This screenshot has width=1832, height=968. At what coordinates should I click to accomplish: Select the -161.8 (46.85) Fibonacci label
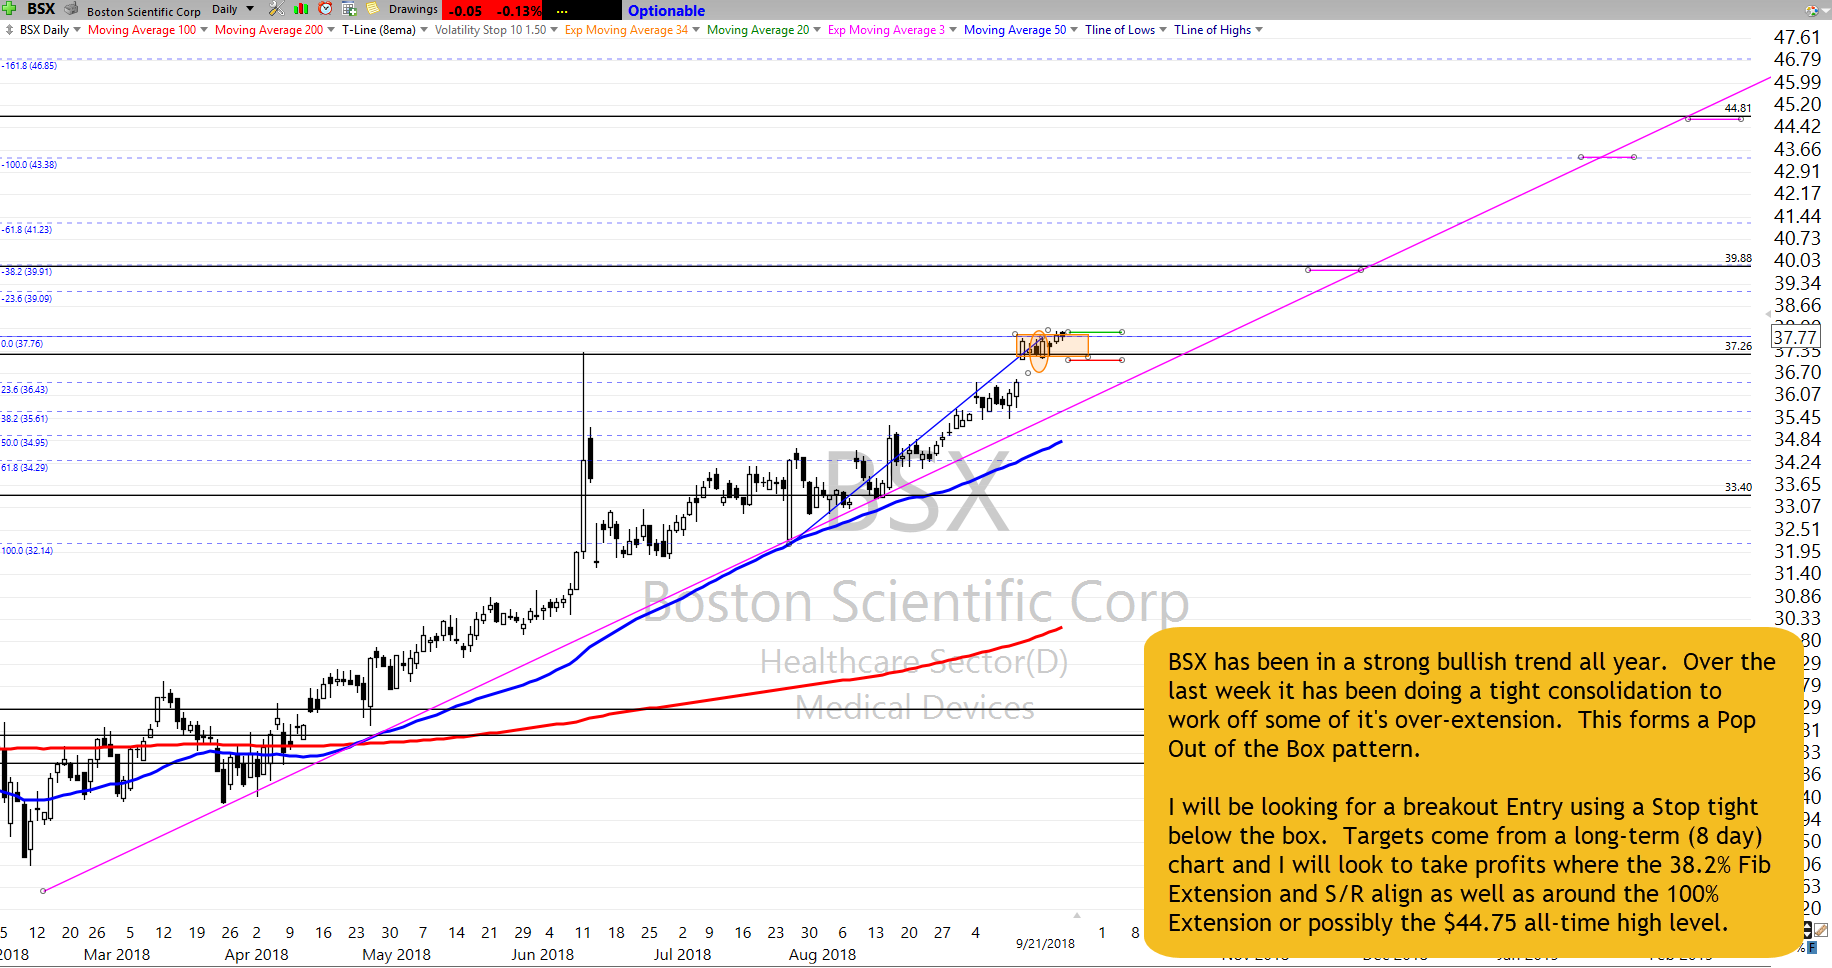click(29, 65)
